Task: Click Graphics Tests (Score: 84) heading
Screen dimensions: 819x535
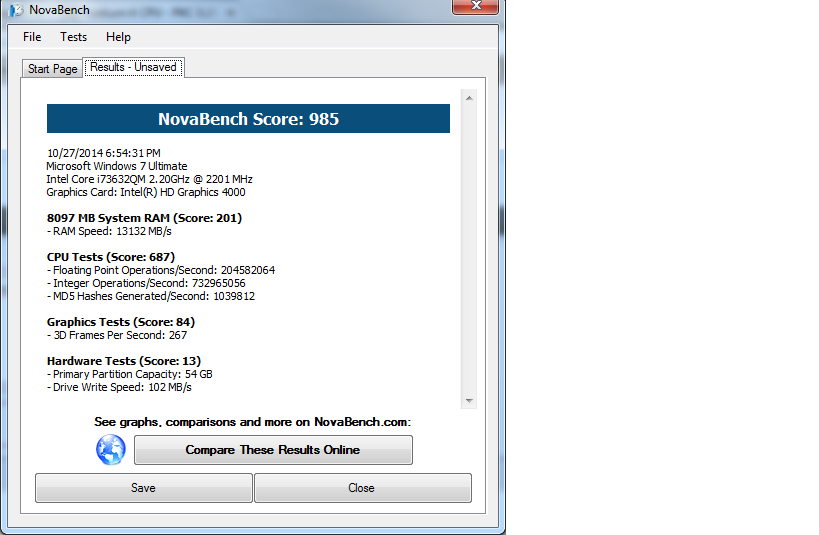Action: (121, 322)
